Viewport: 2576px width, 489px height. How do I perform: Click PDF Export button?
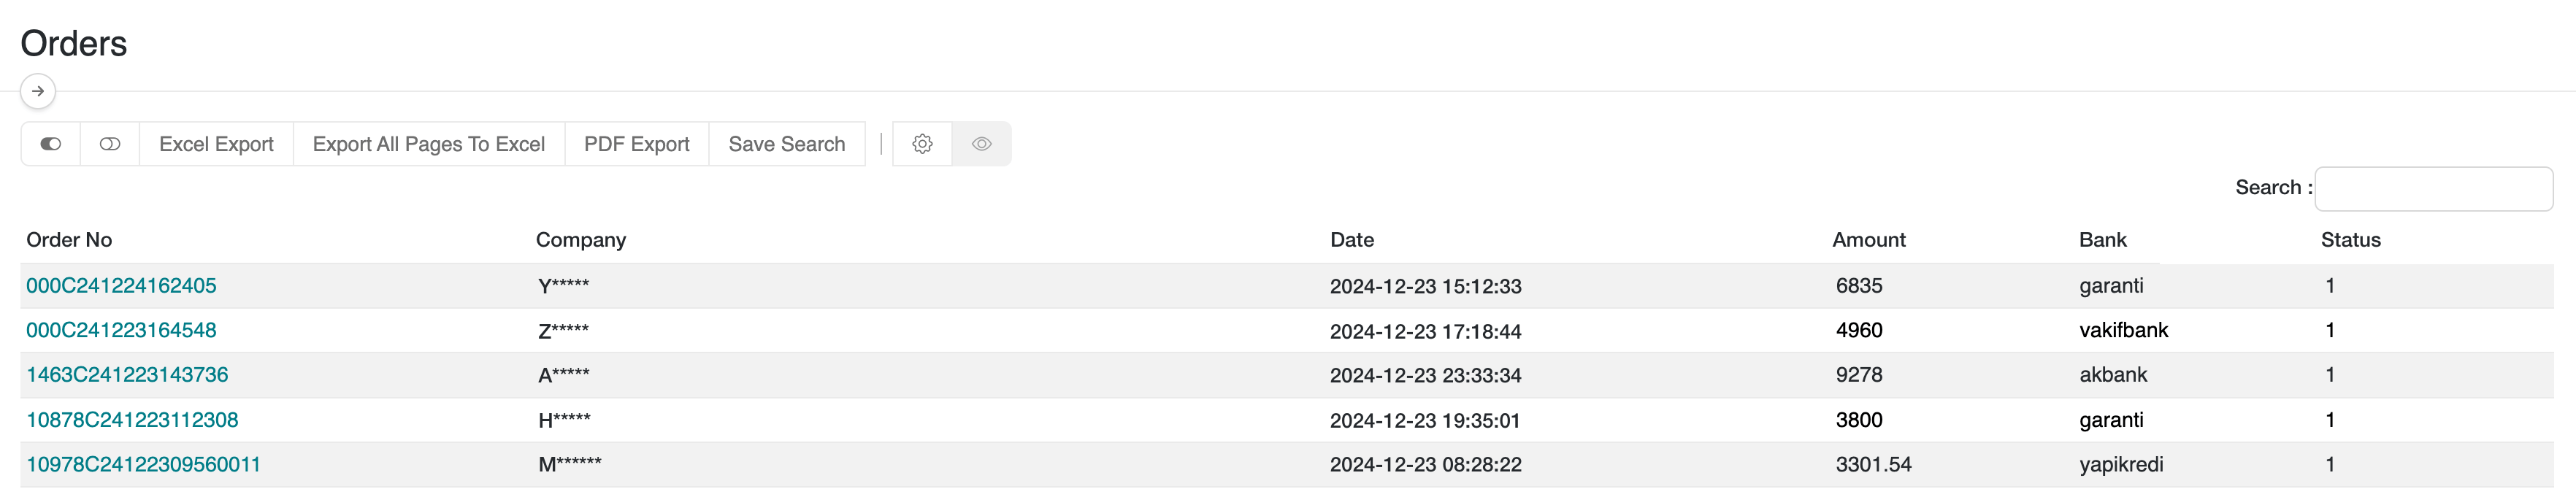click(636, 144)
